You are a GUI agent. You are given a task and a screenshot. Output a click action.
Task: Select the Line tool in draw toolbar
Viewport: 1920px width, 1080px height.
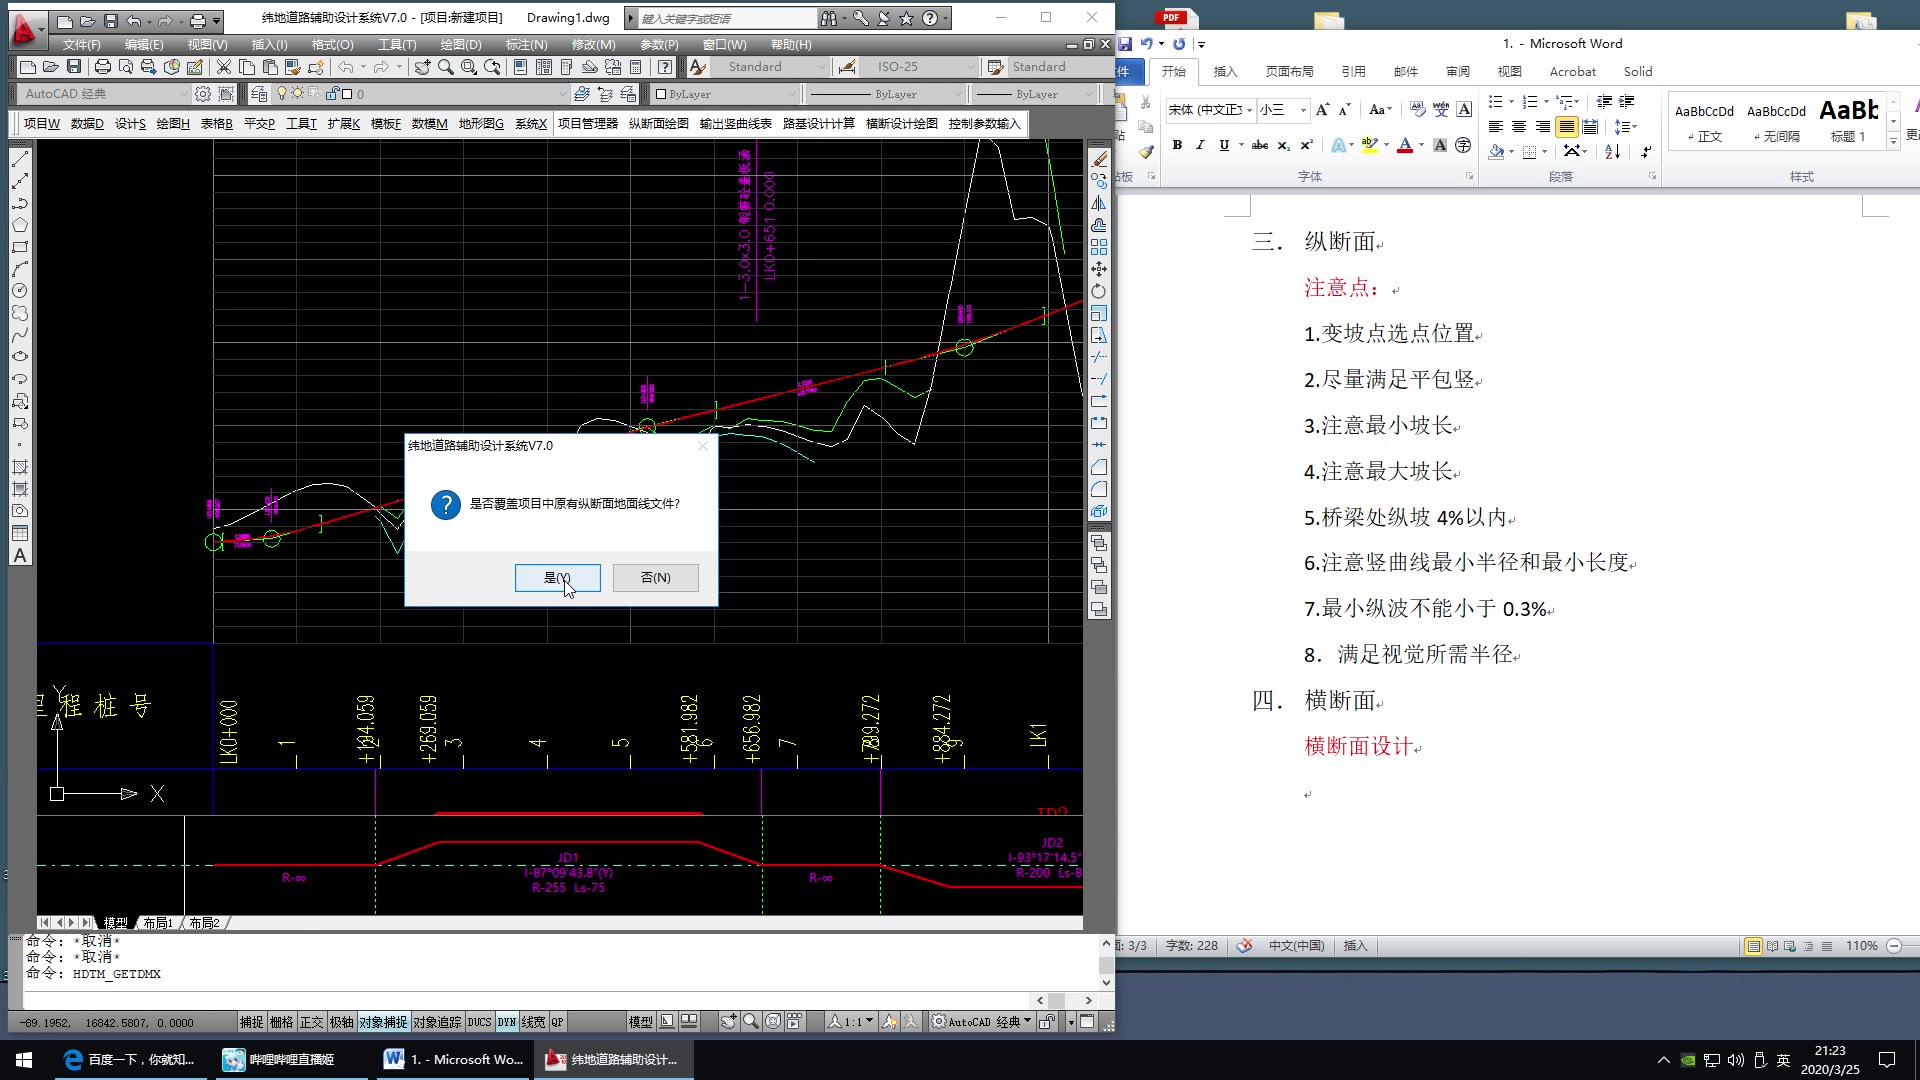20,159
